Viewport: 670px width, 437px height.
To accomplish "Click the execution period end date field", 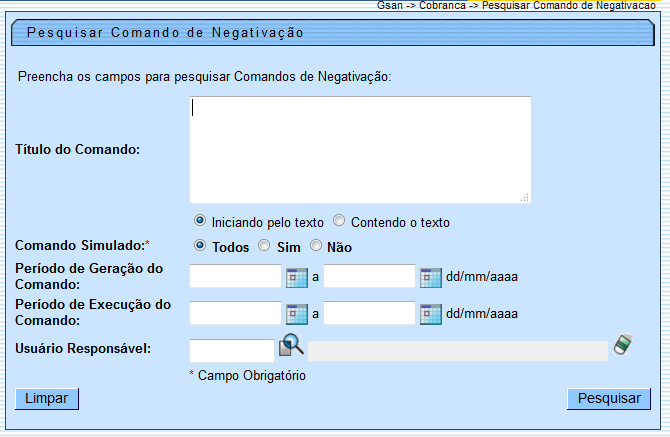I will click(369, 313).
